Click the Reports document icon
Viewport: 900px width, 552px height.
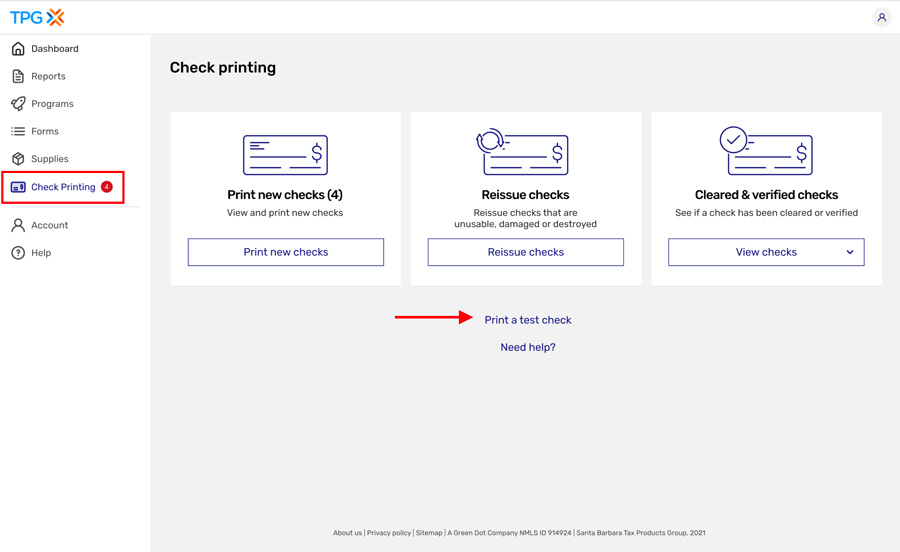(x=18, y=76)
